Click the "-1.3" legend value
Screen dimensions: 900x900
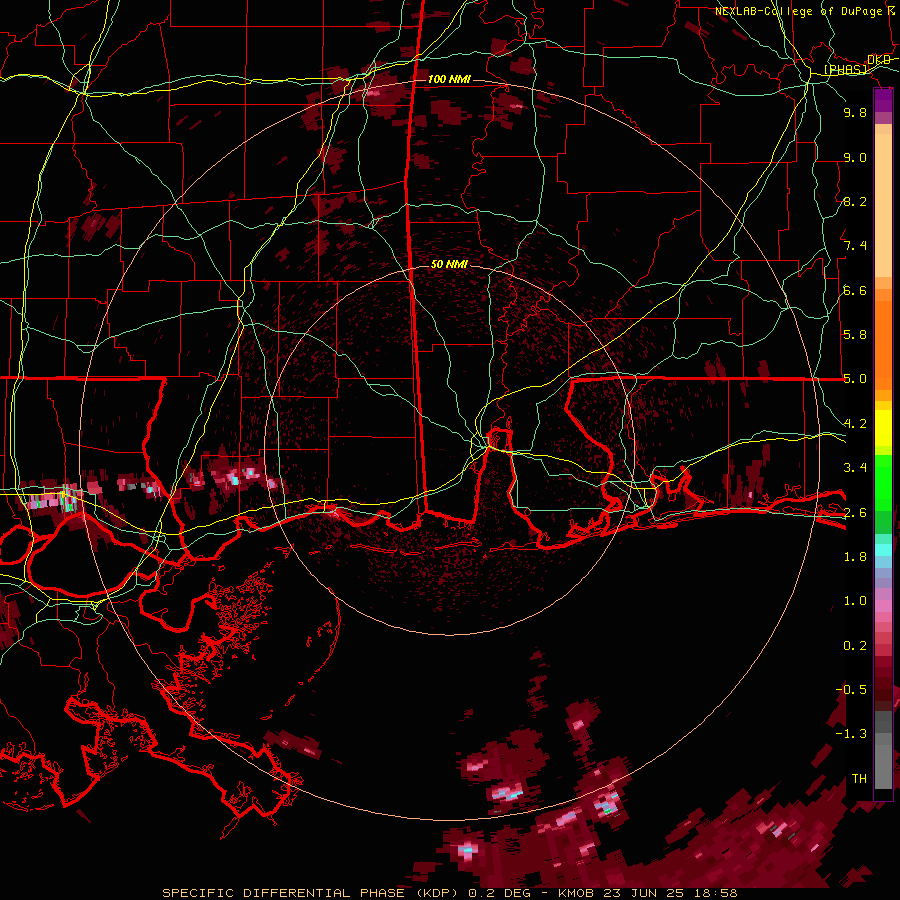(x=851, y=734)
